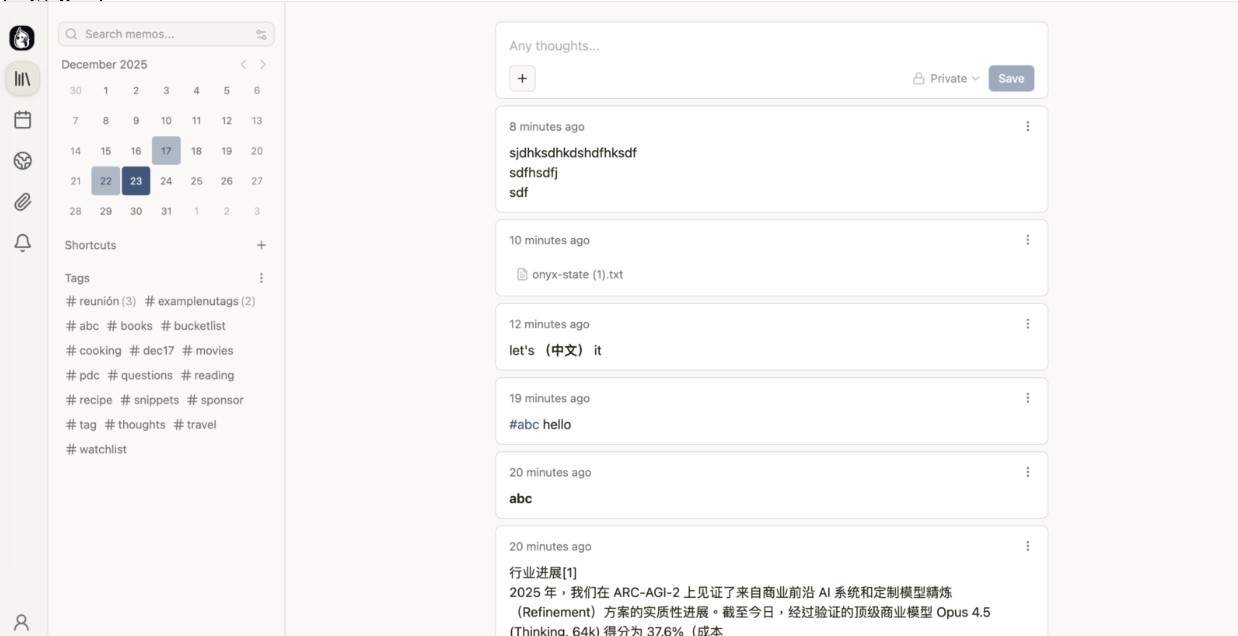Select December 17 in the calendar
Screen dimensions: 1238x636
(166, 151)
